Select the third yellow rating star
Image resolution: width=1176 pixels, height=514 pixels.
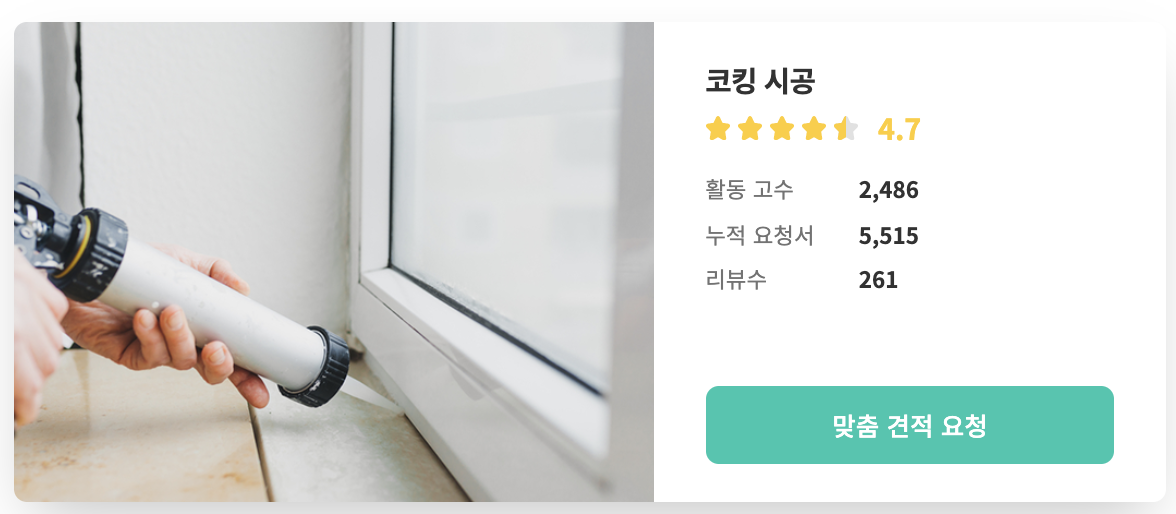pos(782,129)
